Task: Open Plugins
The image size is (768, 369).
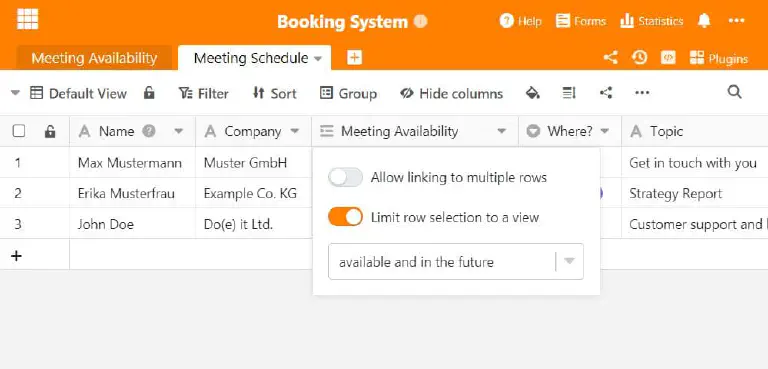Action: coord(719,58)
